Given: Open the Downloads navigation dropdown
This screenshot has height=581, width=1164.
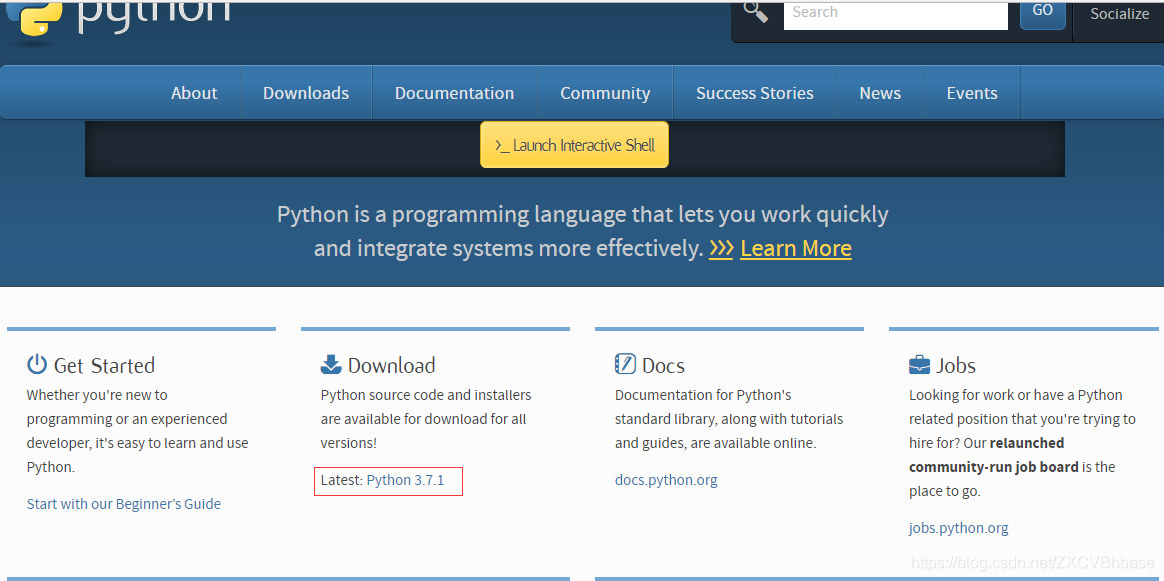Looking at the screenshot, I should (x=306, y=92).
